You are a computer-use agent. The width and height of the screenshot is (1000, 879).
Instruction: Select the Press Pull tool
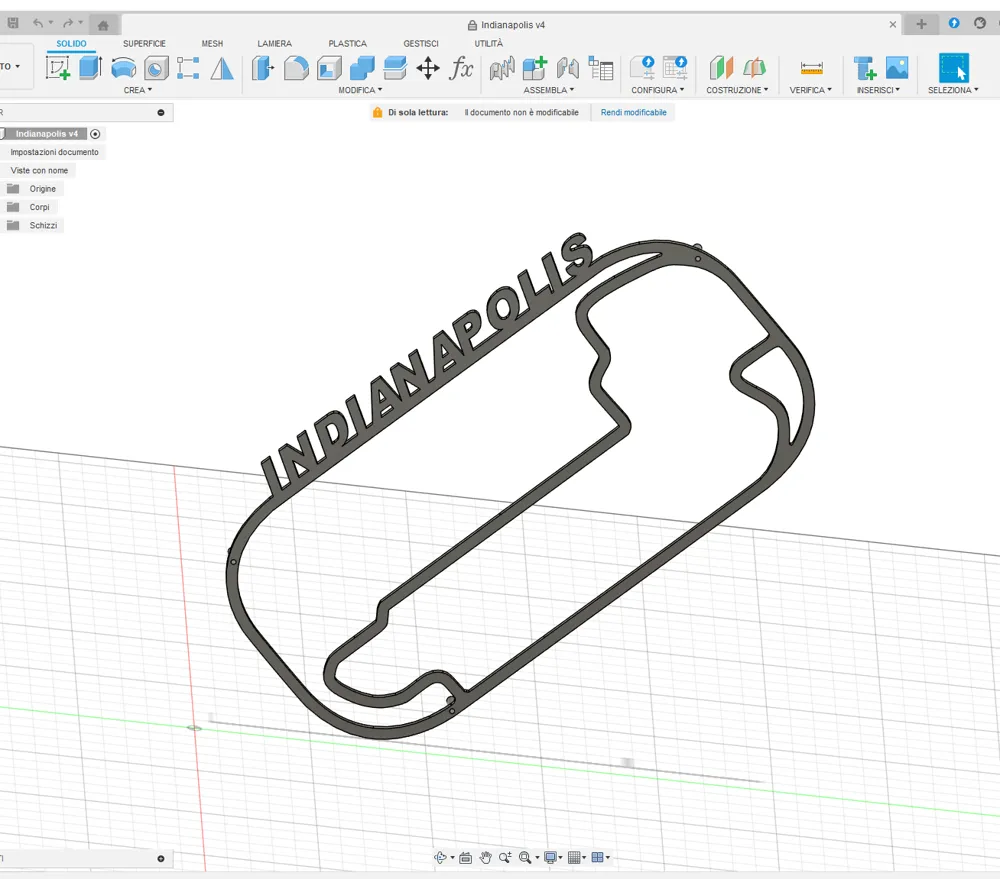pos(263,68)
